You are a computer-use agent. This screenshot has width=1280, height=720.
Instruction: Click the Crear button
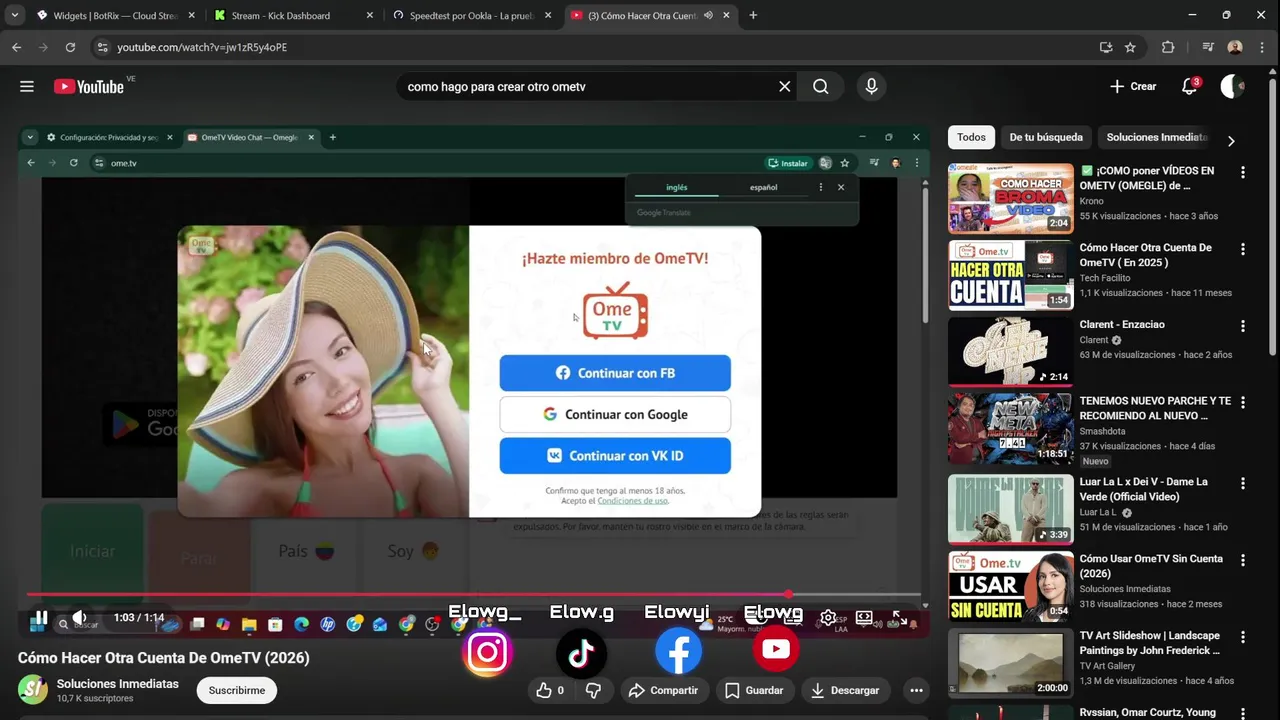click(x=1133, y=87)
